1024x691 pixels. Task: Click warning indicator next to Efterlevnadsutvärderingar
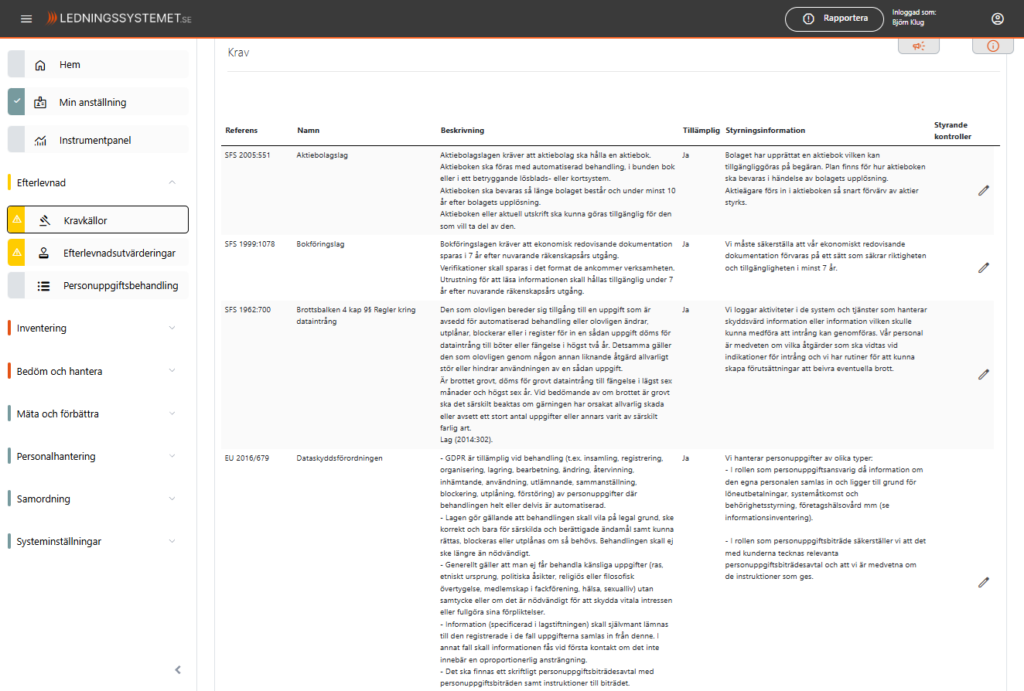pos(16,253)
